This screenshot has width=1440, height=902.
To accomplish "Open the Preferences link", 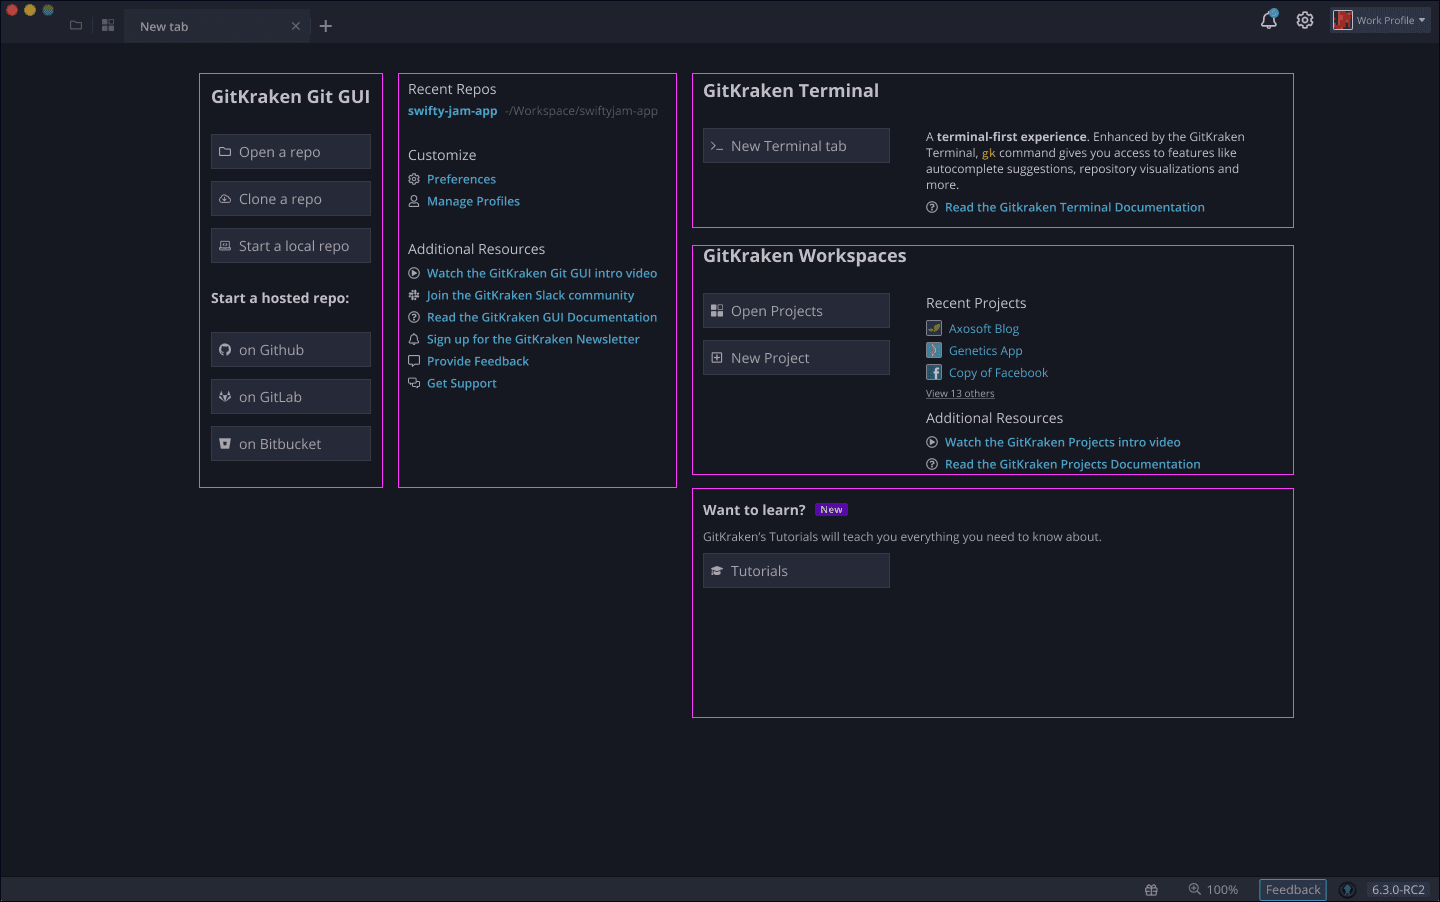I will [x=461, y=179].
